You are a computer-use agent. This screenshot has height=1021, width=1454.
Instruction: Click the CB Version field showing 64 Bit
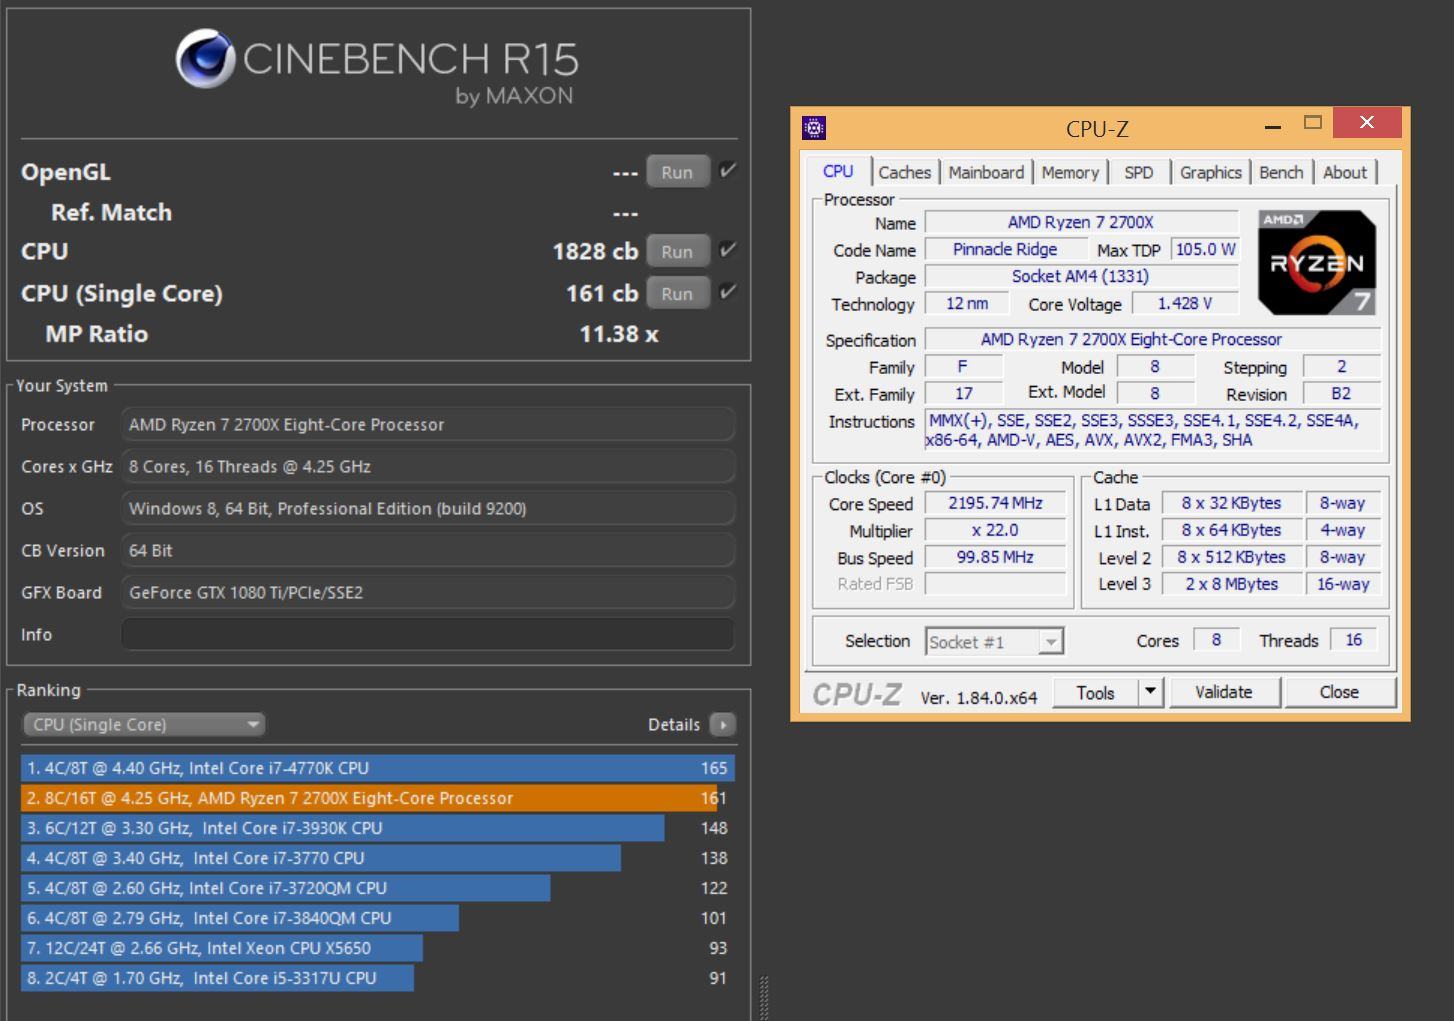tap(428, 550)
